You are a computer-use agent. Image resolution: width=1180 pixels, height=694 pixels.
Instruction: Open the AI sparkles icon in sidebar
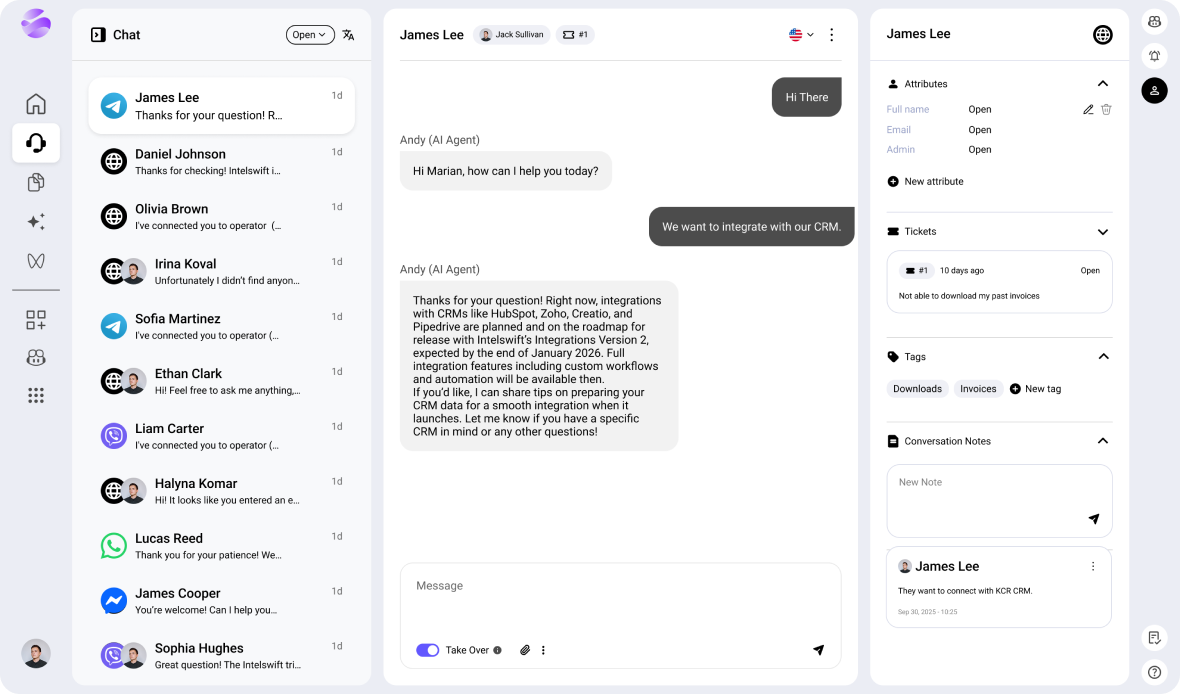[36, 222]
